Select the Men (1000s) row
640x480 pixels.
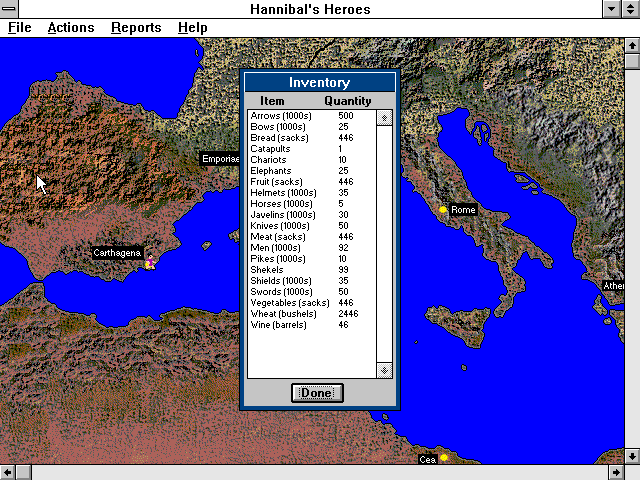[311, 248]
